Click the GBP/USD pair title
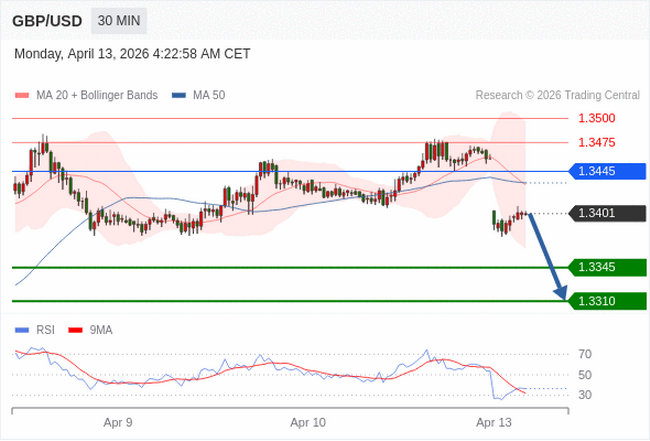The image size is (650, 441). (47, 21)
